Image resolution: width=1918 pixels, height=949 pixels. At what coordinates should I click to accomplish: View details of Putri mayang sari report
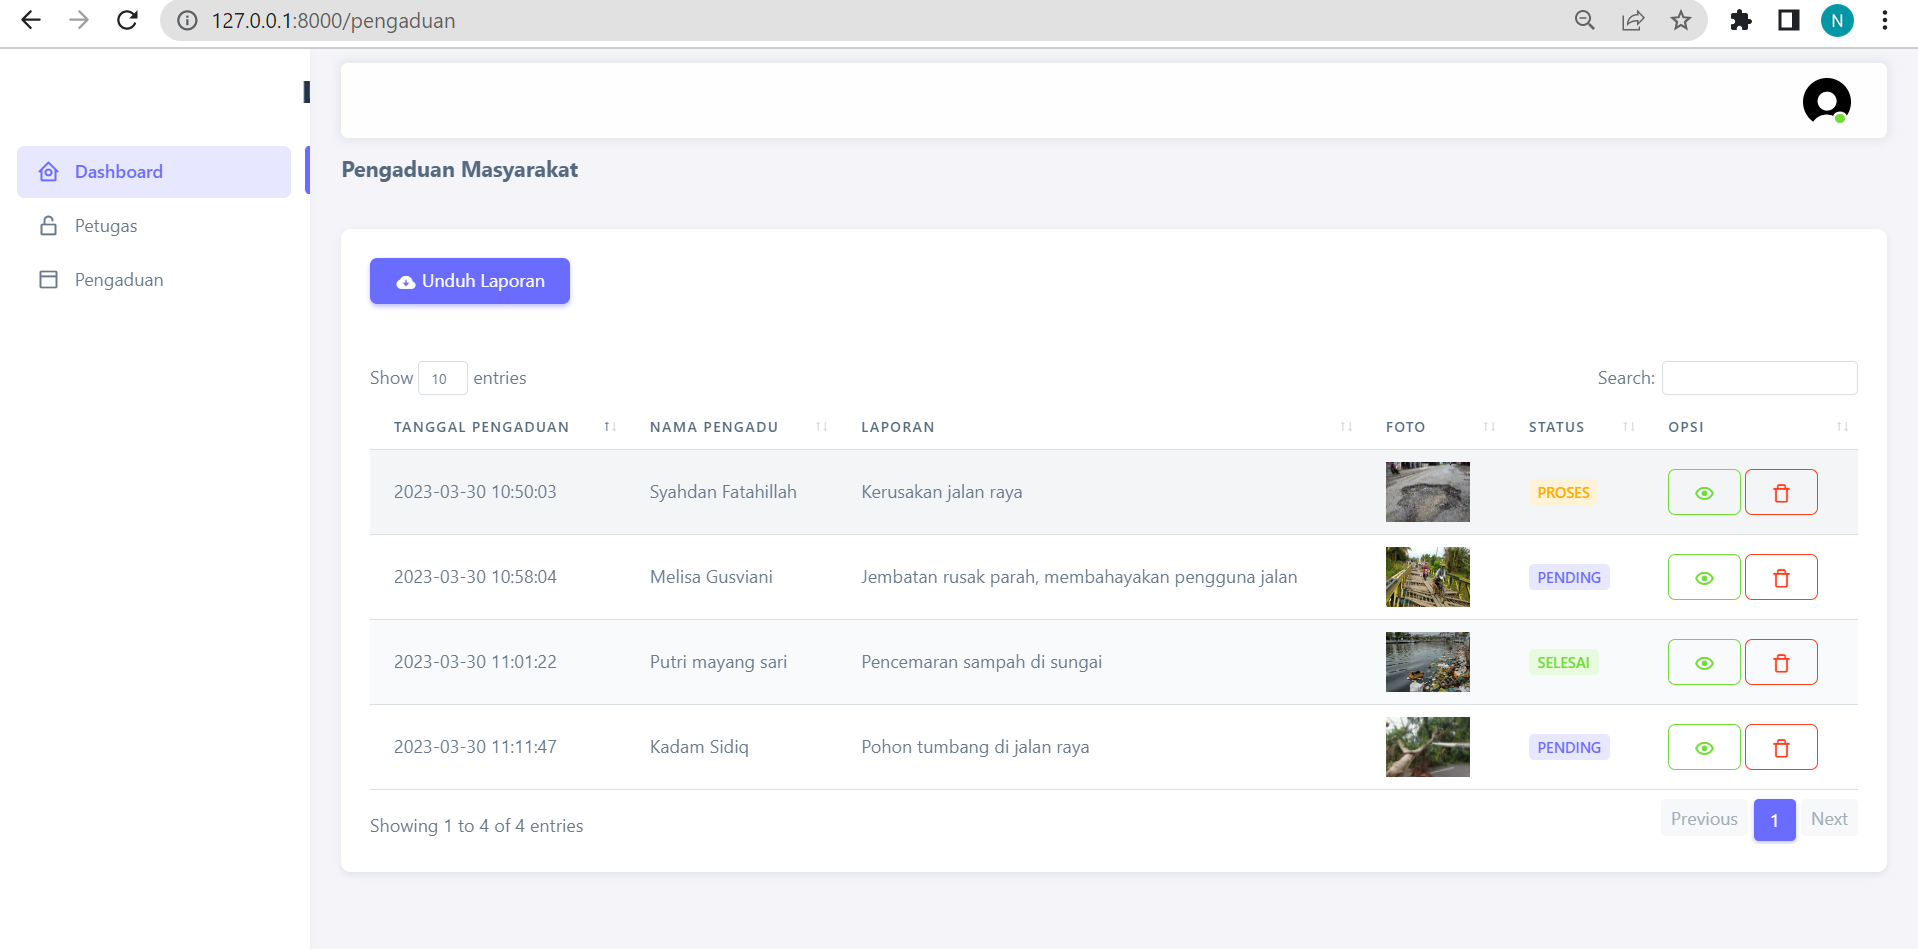pyautogui.click(x=1704, y=662)
